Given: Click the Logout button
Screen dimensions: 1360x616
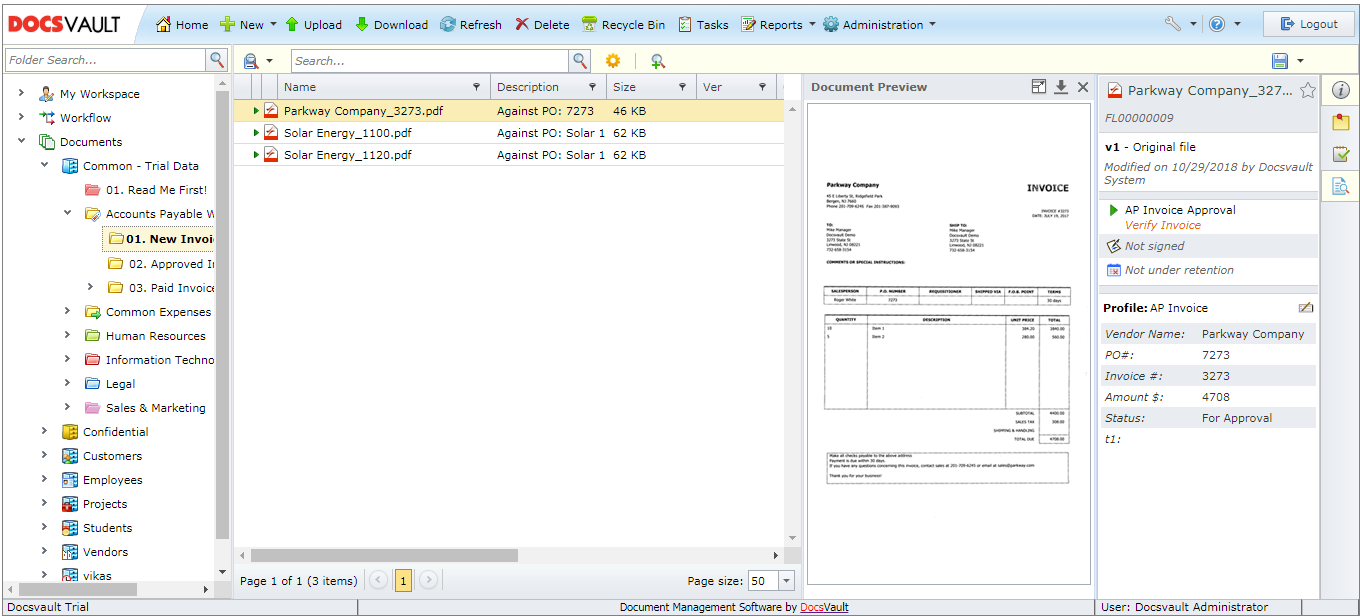Looking at the screenshot, I should tap(1308, 23).
